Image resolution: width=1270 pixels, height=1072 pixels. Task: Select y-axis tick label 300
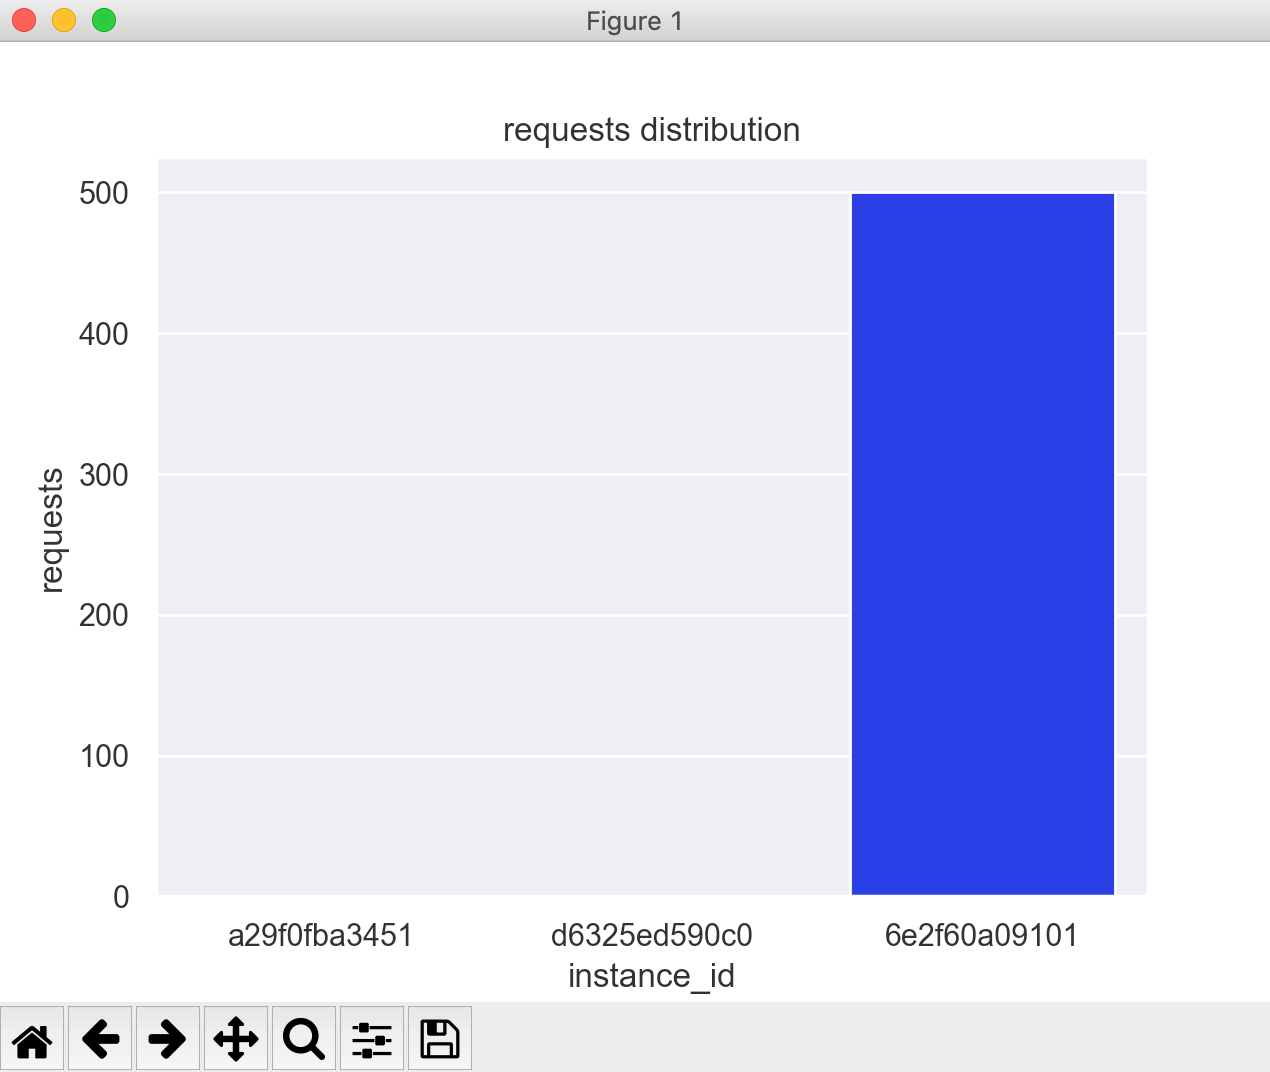(104, 475)
